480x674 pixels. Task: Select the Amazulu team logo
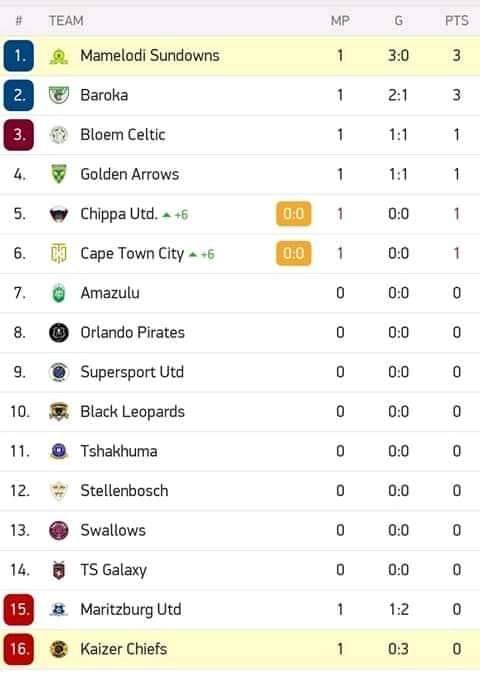pos(59,293)
